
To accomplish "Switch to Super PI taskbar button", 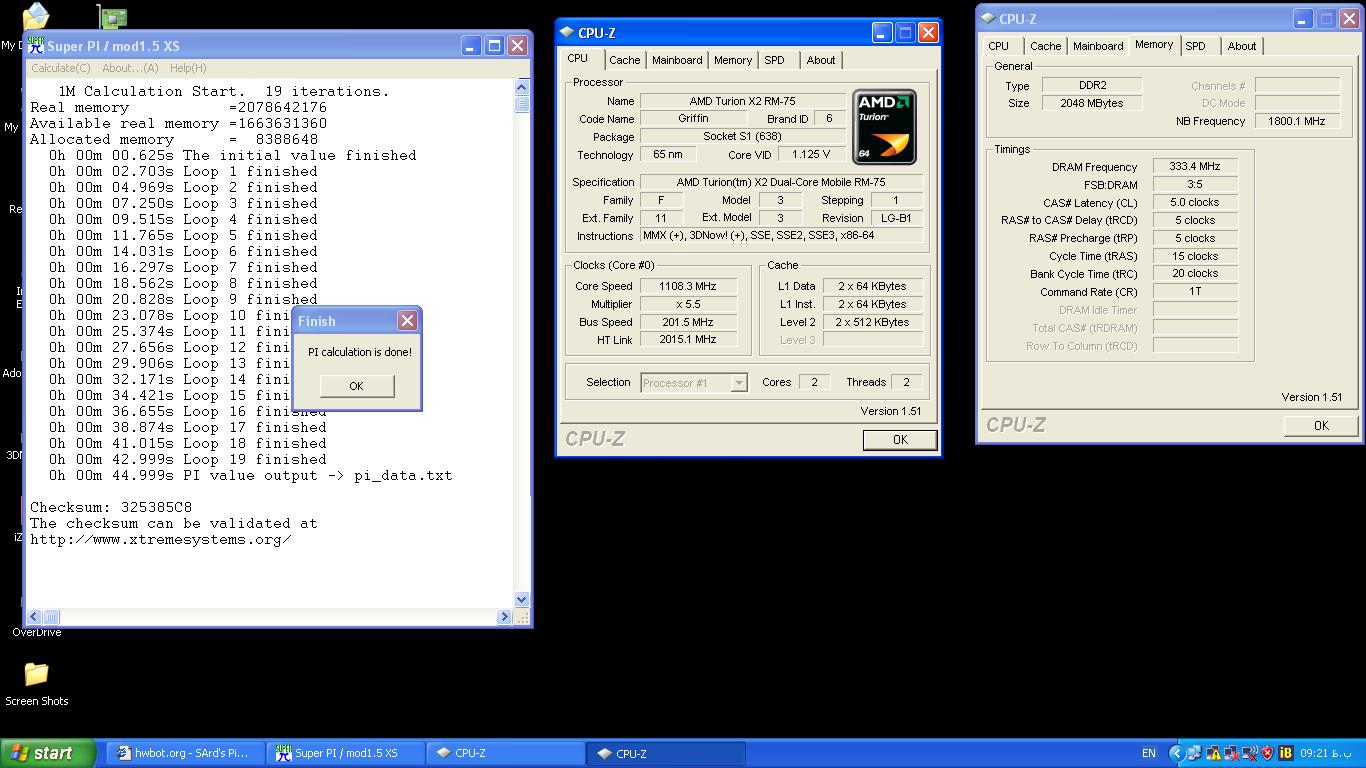I will [x=347, y=753].
